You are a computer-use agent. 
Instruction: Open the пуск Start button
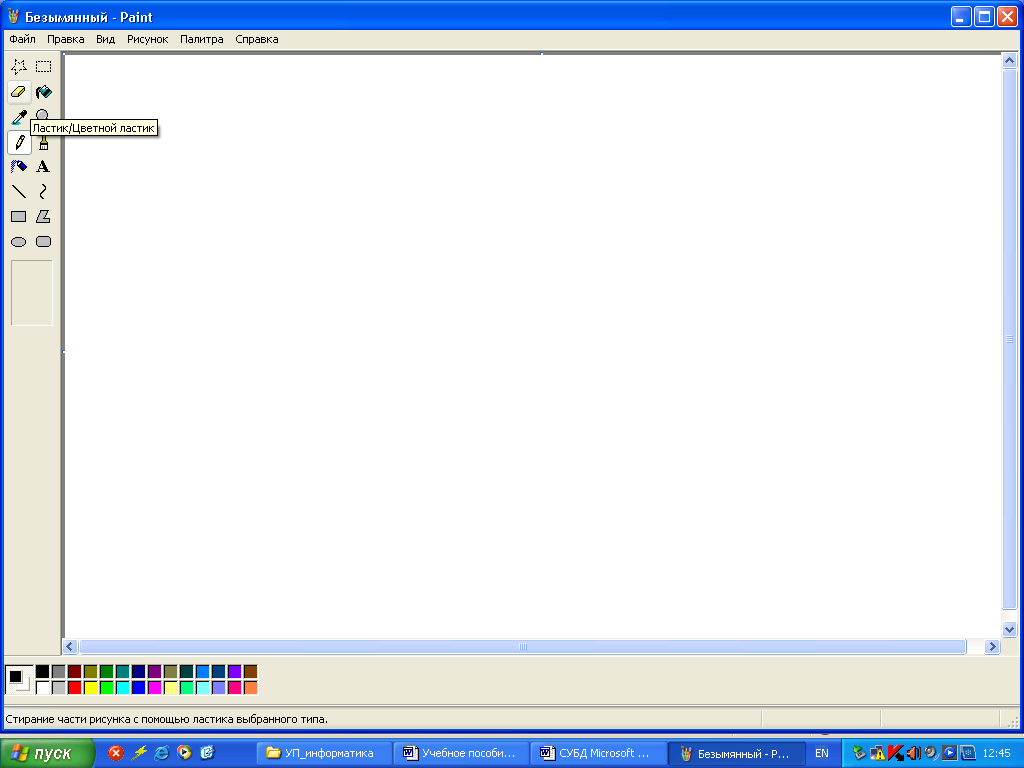[x=47, y=754]
